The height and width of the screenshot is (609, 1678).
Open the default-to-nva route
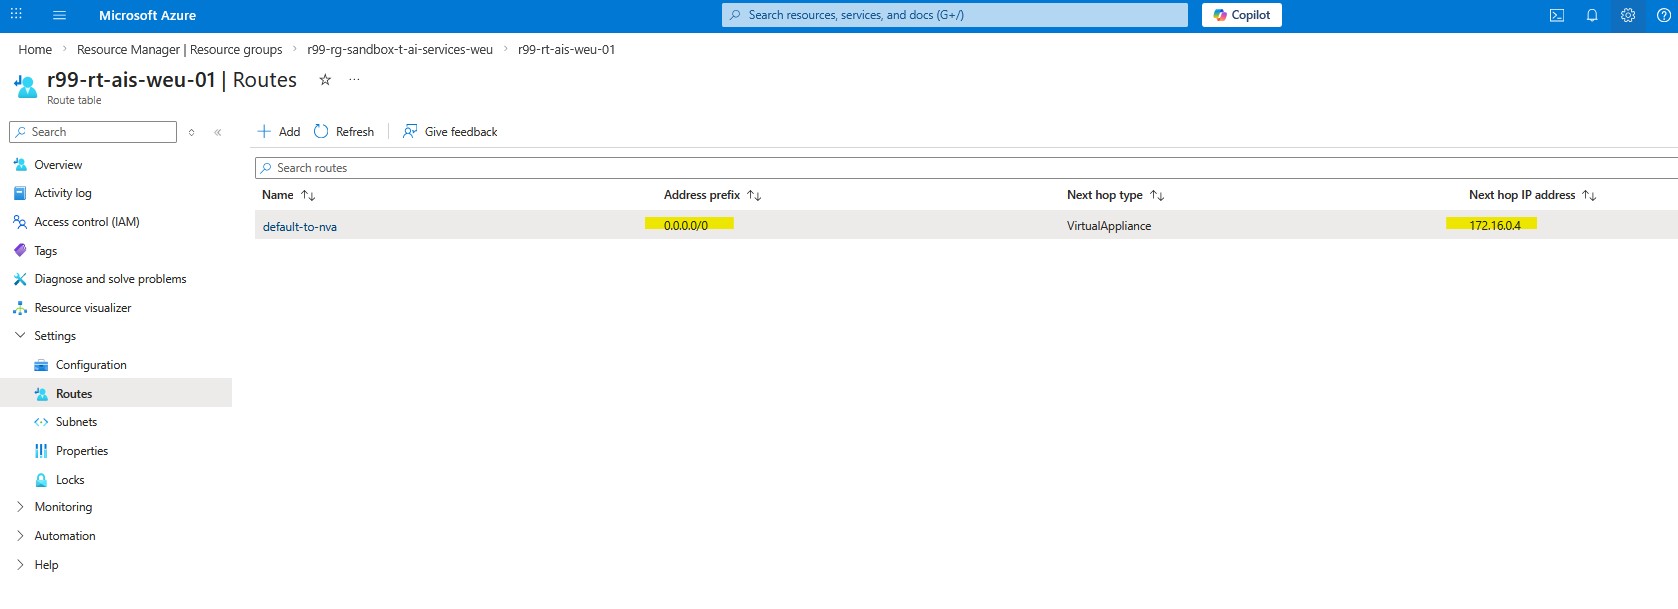pyautogui.click(x=300, y=227)
